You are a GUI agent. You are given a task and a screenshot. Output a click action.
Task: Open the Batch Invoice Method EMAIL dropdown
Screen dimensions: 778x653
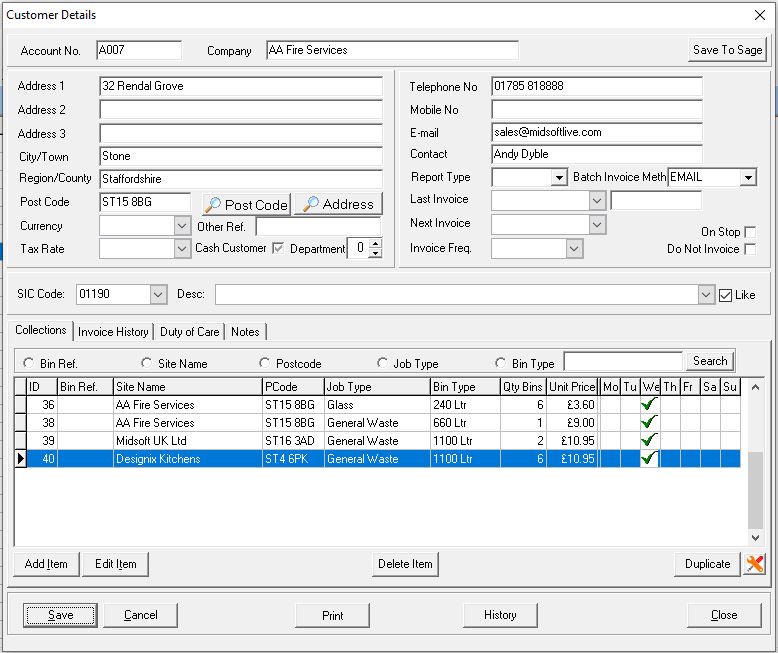pyautogui.click(x=748, y=177)
